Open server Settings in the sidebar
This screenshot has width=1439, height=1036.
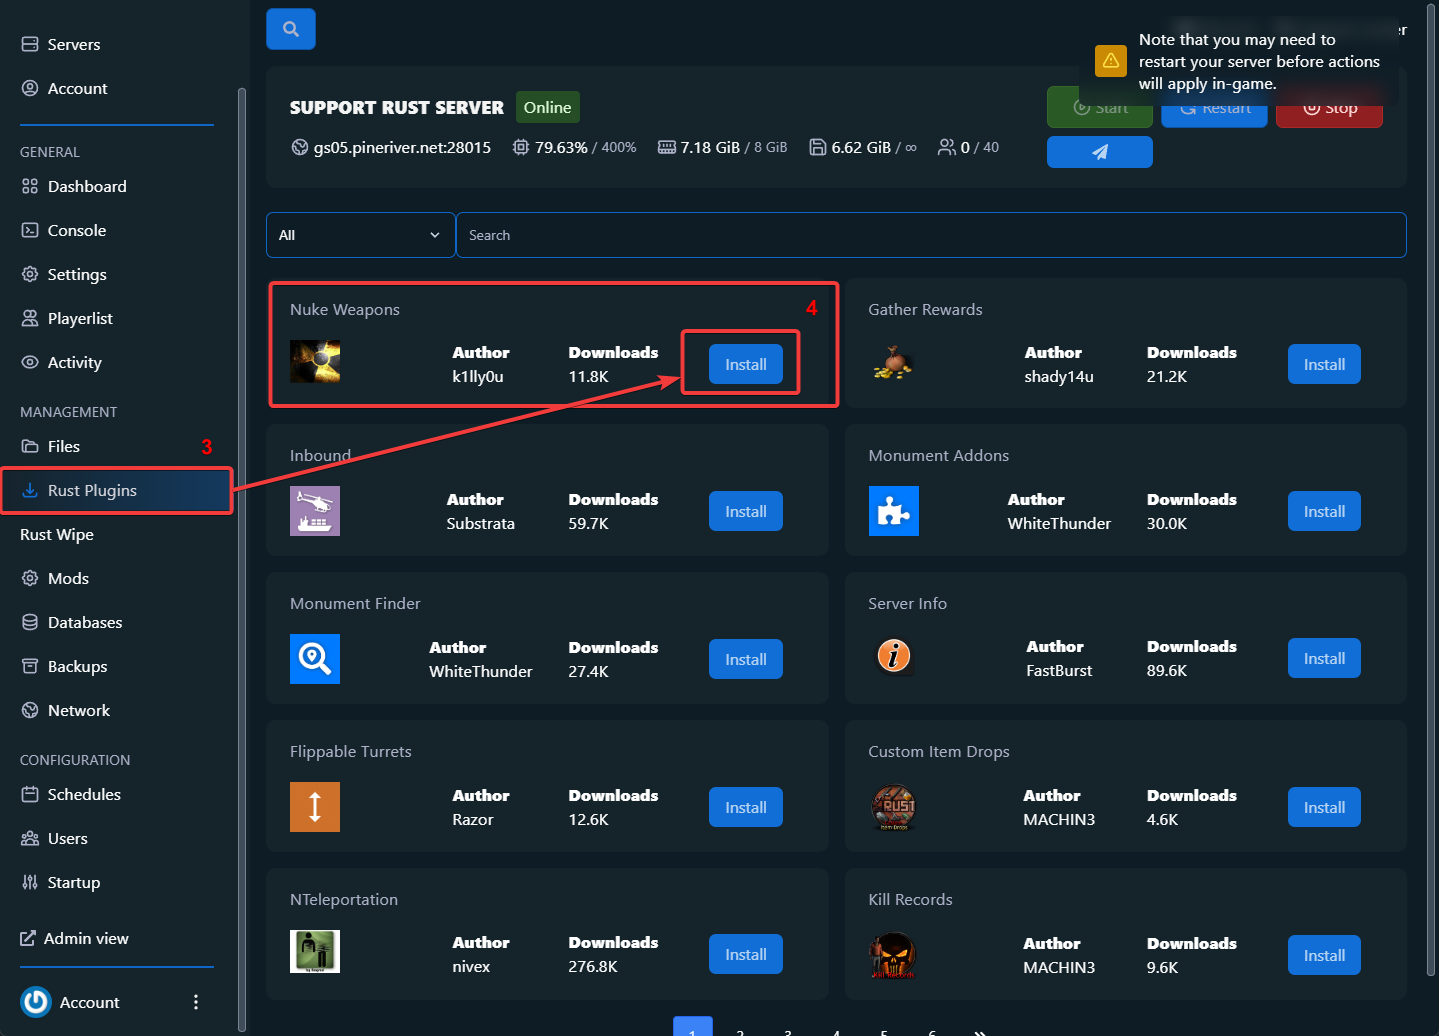point(64,274)
